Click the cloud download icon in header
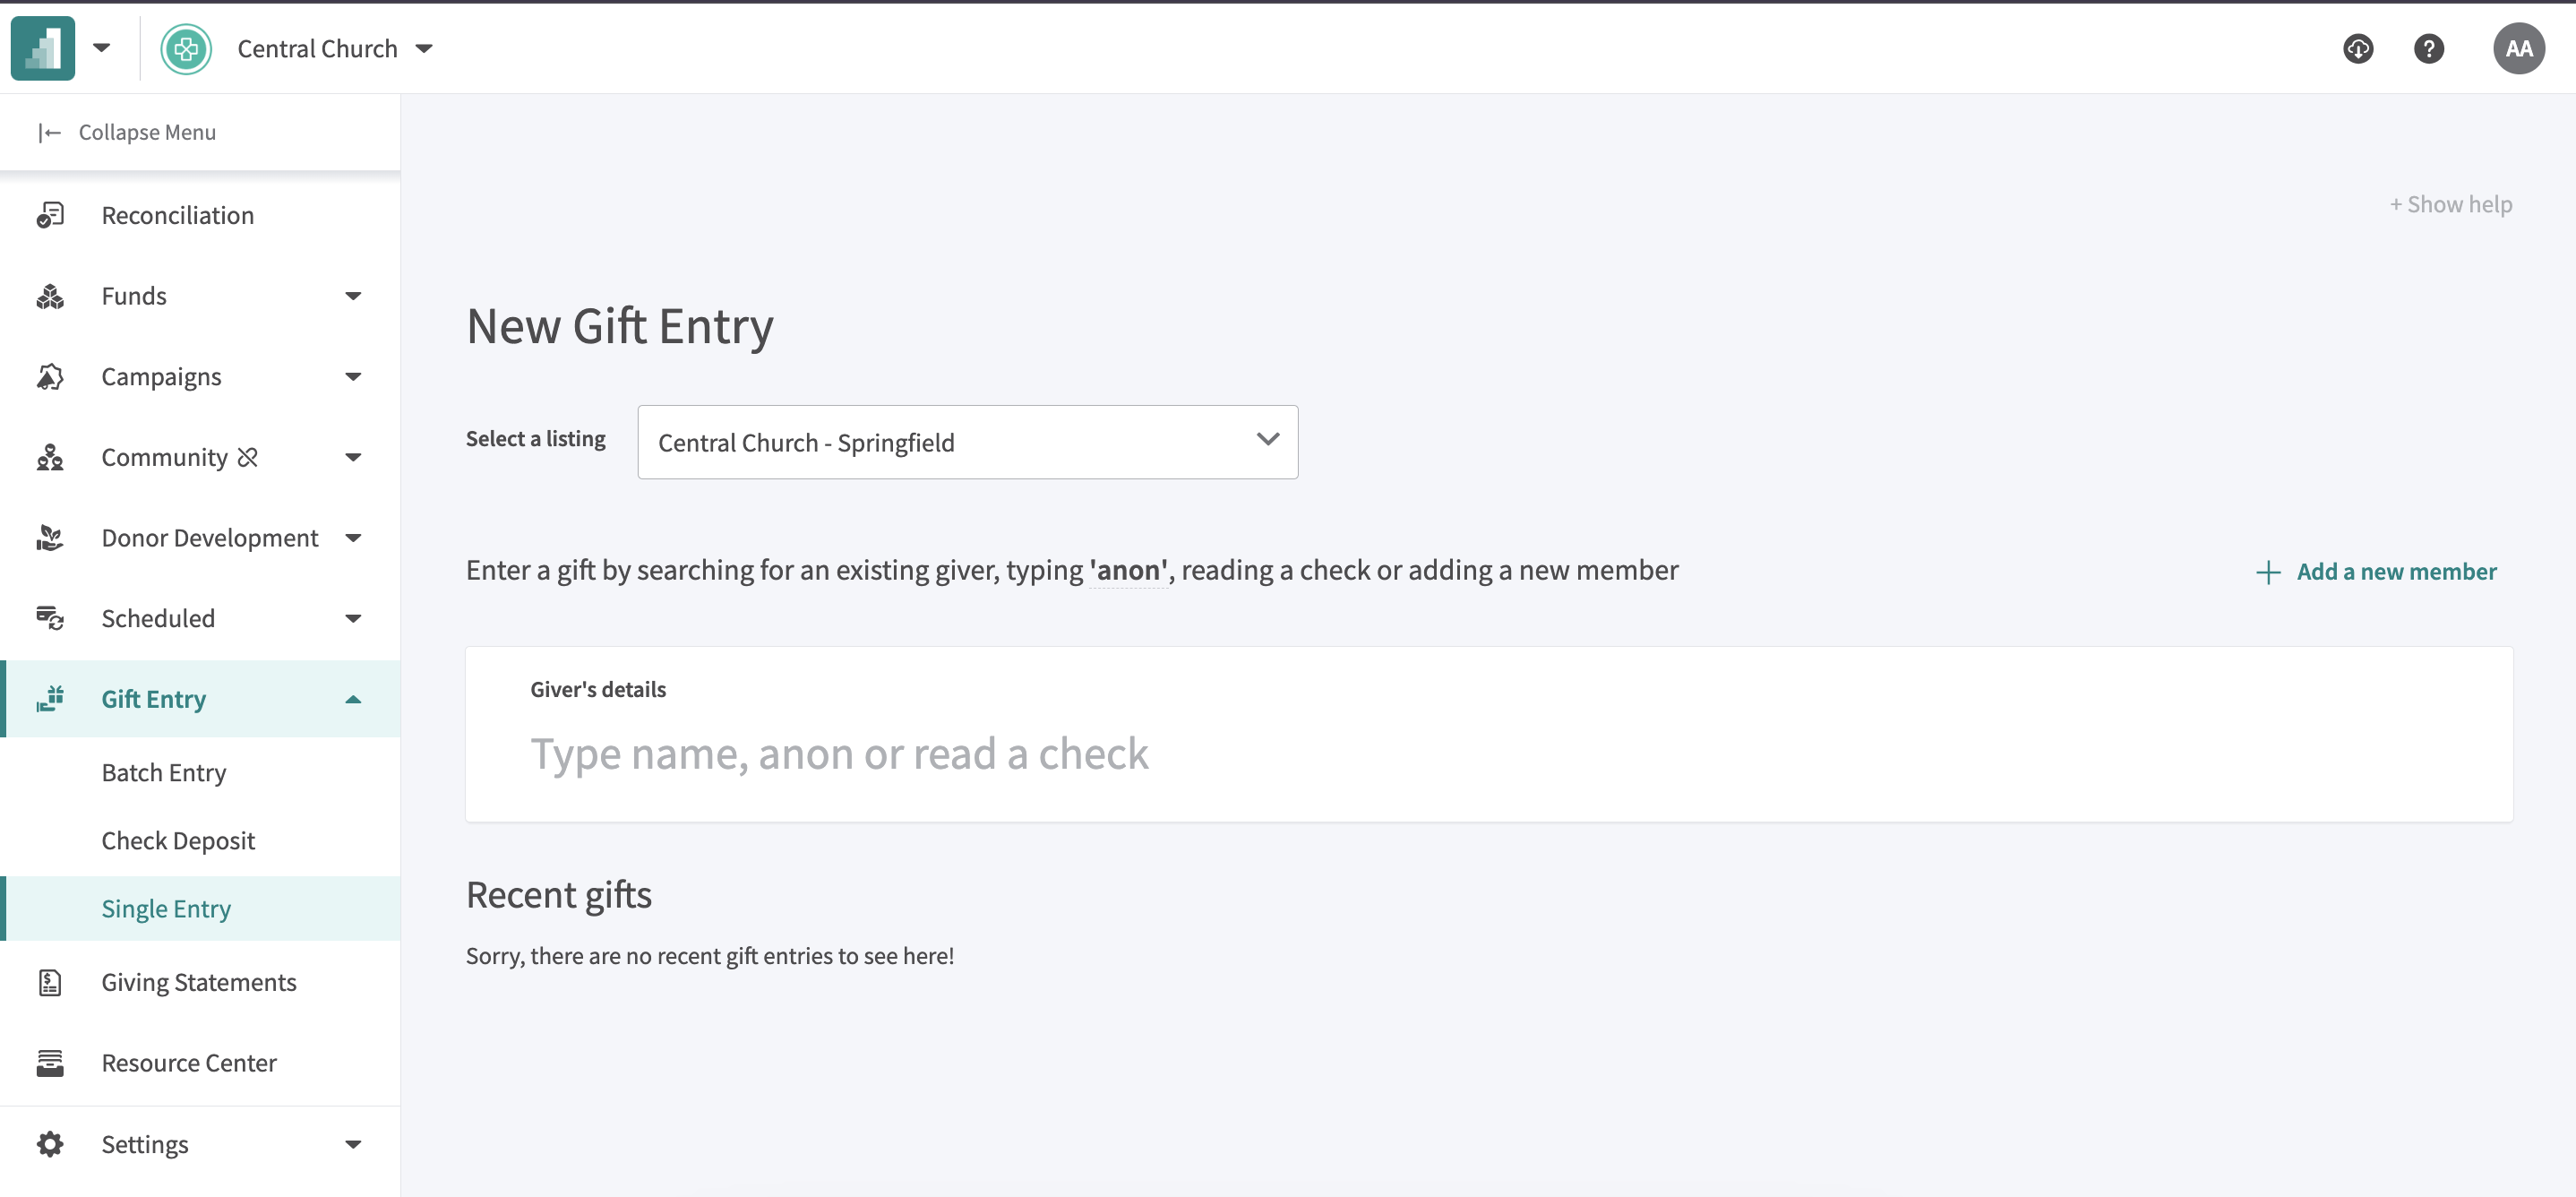Viewport: 2576px width, 1197px height. click(2358, 48)
